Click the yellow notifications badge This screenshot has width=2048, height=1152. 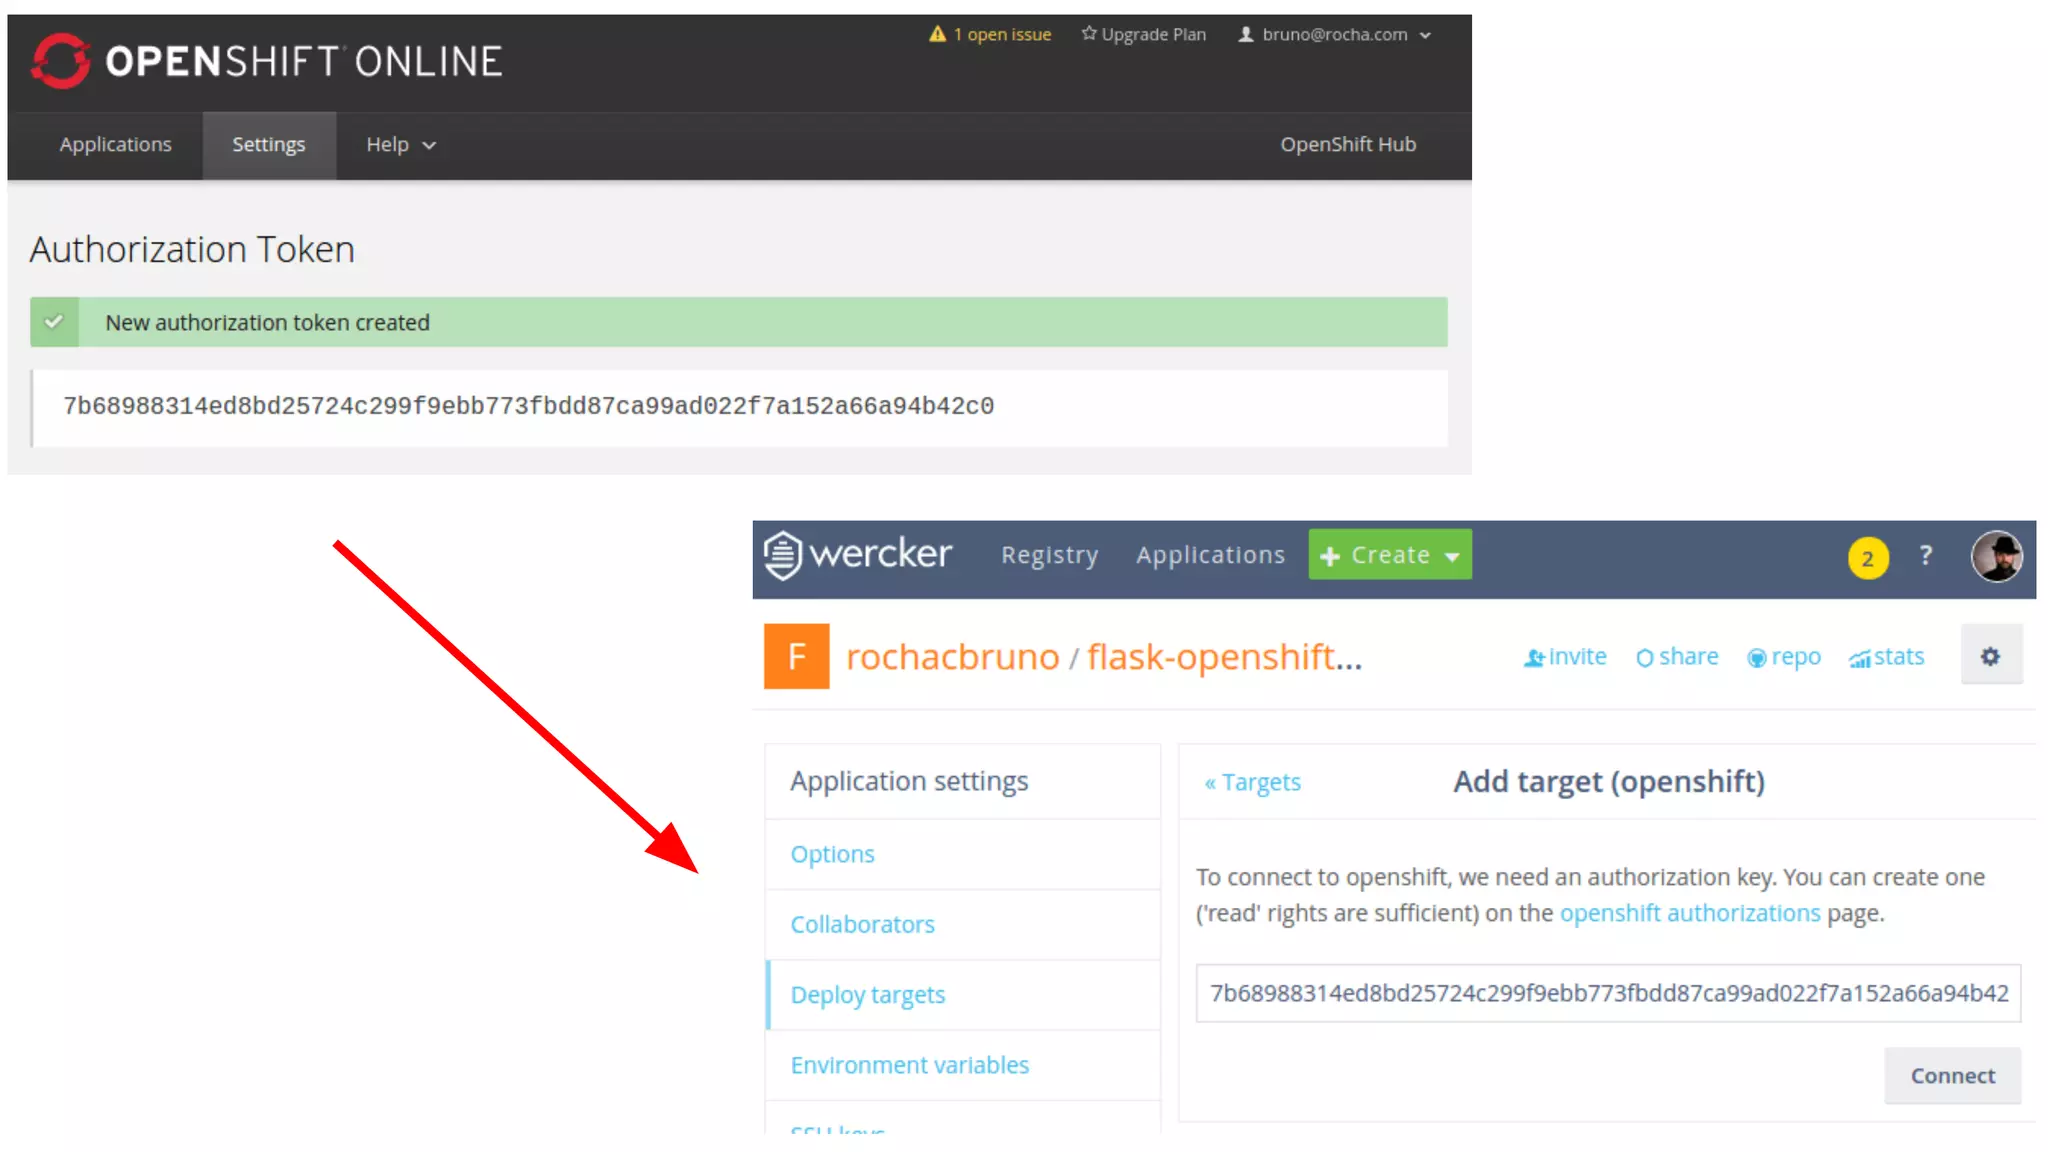click(1867, 558)
